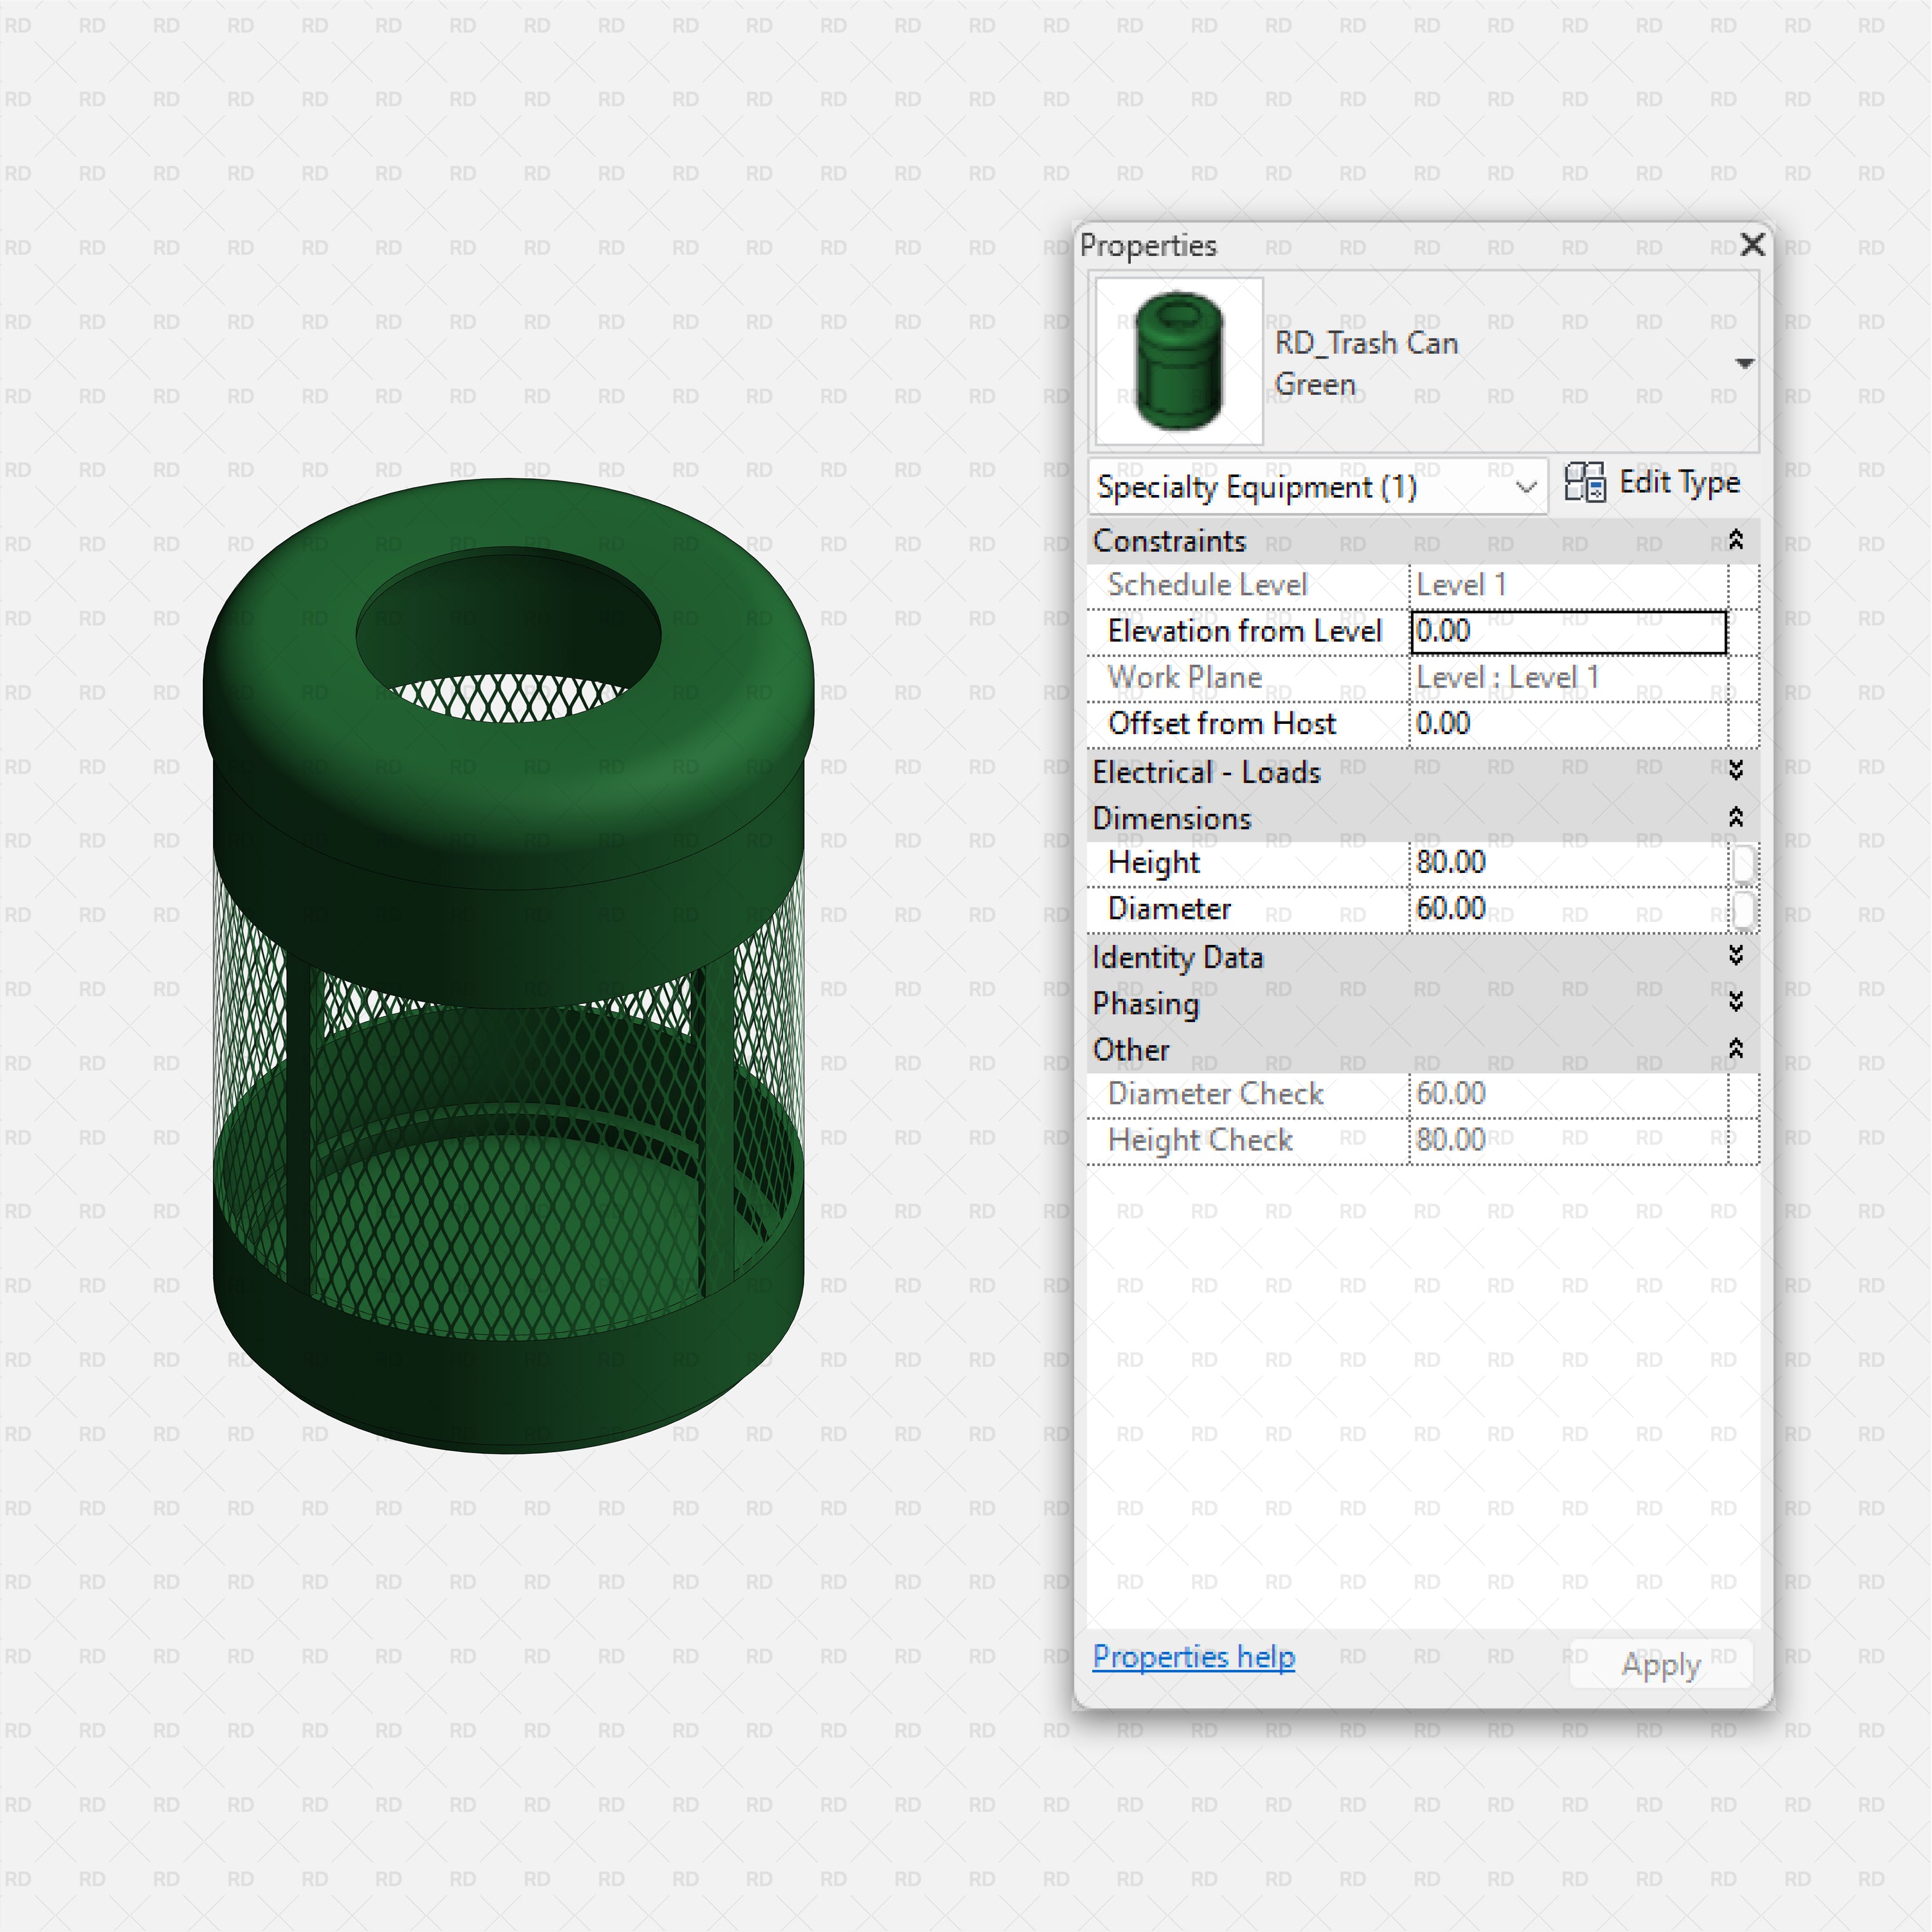Close the Properties panel
This screenshot has width=1932, height=1932.
tap(1752, 245)
